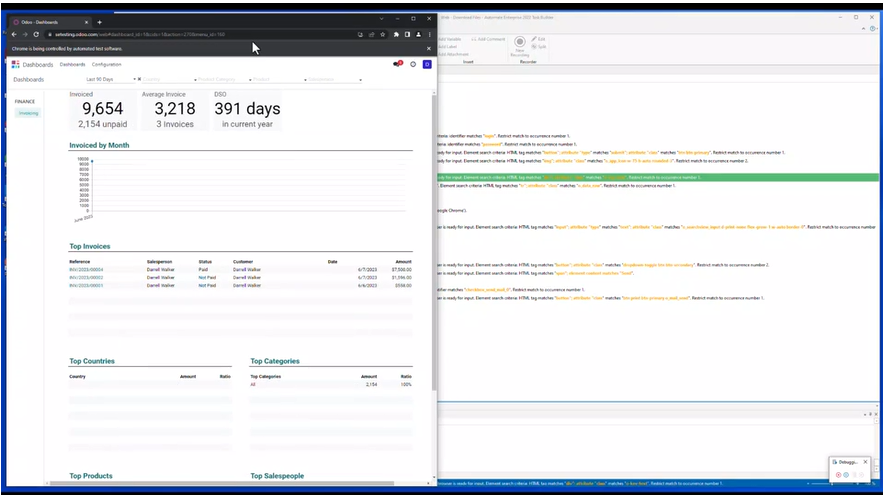Click Edit in the Recorder group
The height and width of the screenshot is (495, 883).
point(538,39)
